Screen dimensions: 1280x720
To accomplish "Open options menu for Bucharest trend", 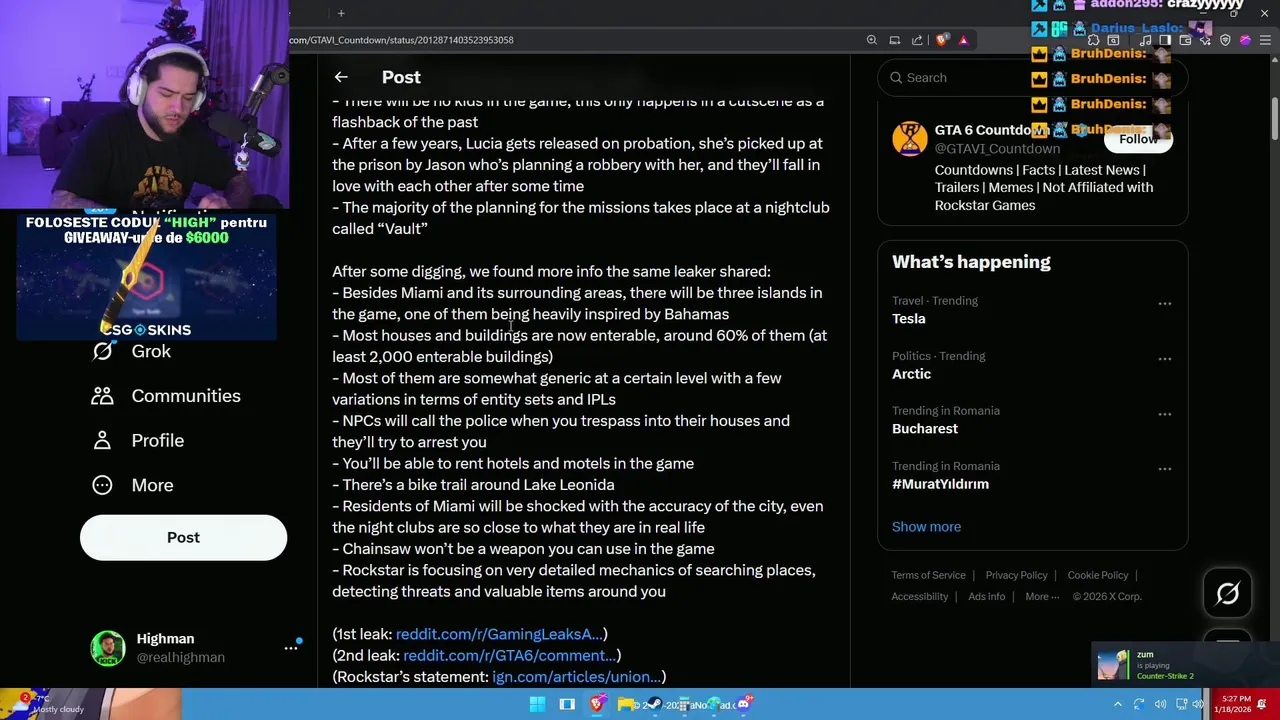I will [x=1165, y=413].
